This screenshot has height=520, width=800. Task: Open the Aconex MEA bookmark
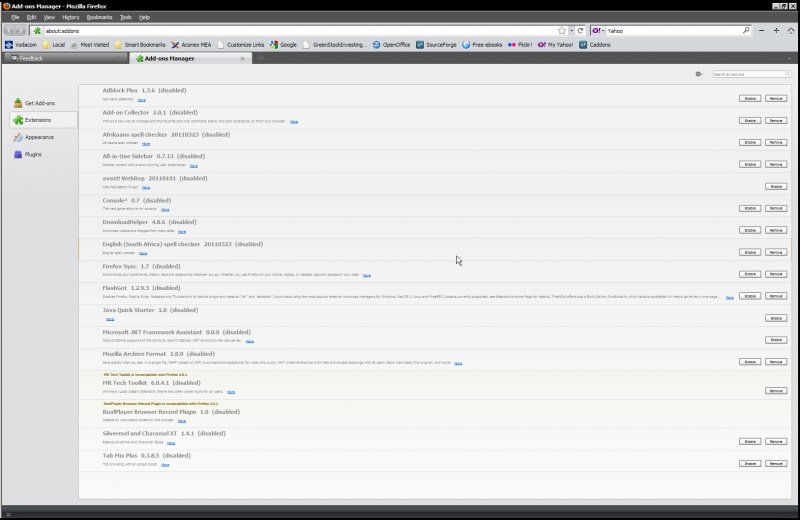point(191,45)
